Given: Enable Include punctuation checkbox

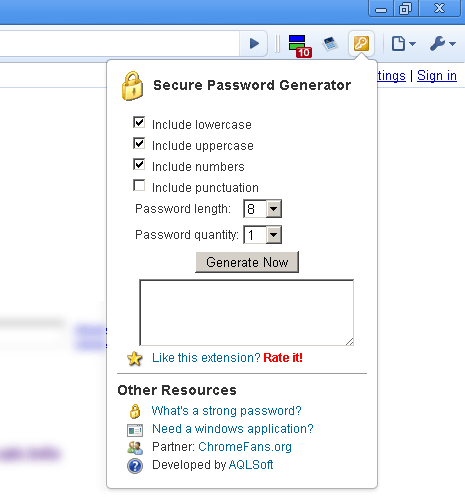Looking at the screenshot, I should (139, 185).
